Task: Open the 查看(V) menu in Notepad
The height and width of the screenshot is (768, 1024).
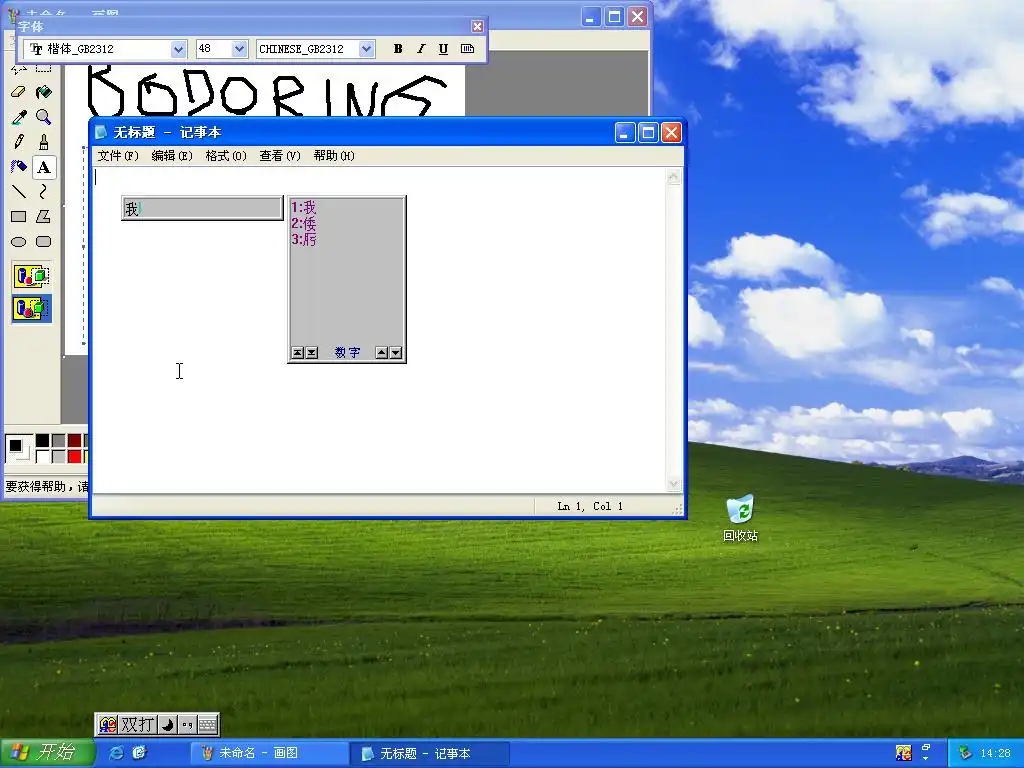Action: pos(280,155)
